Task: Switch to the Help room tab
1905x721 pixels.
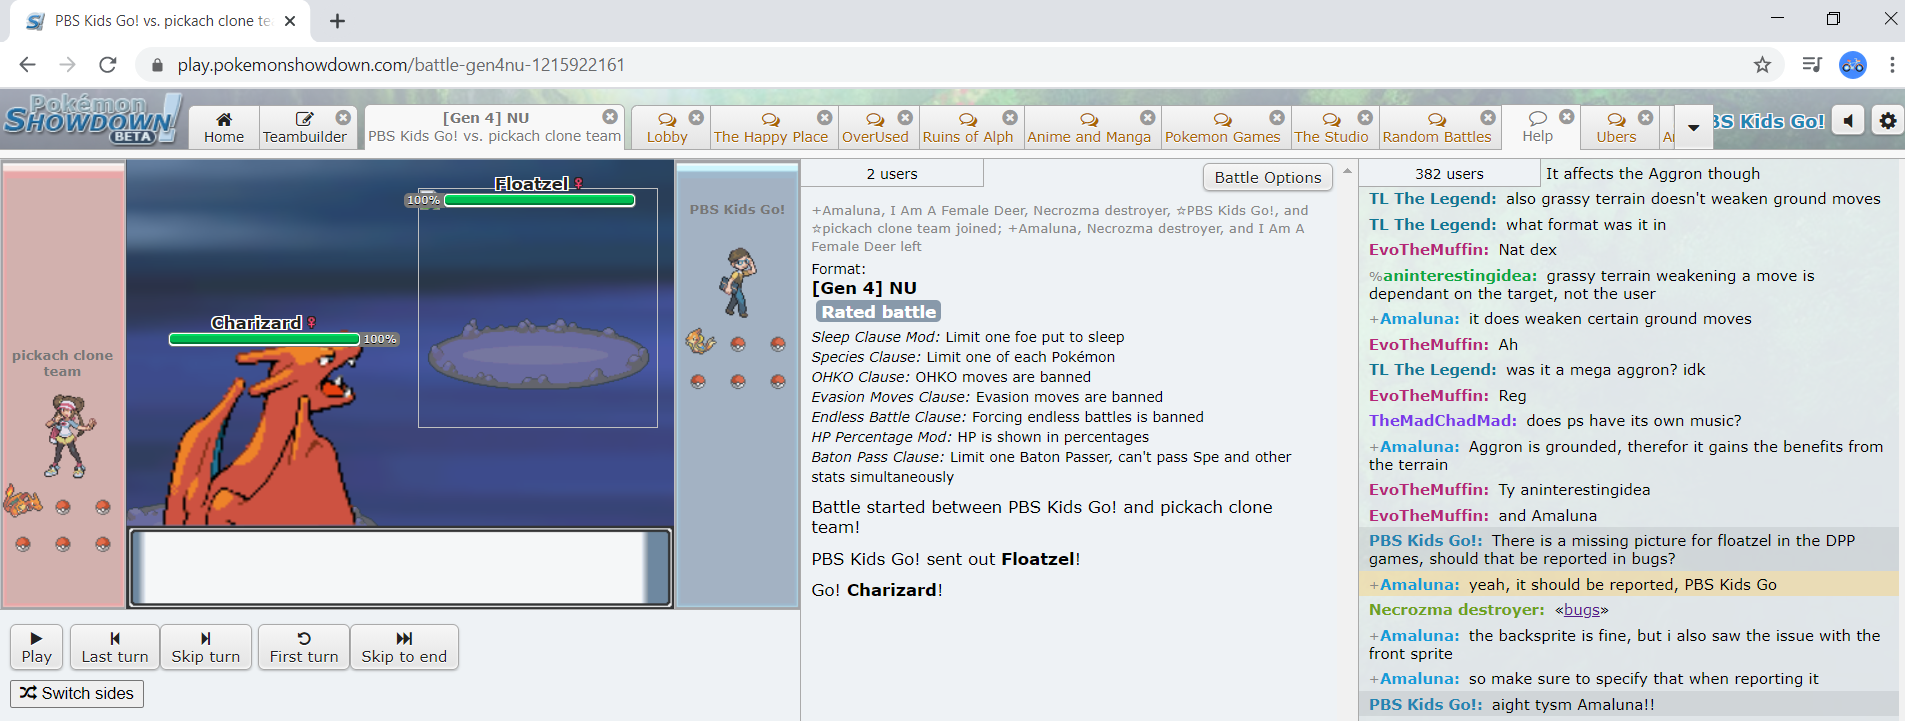Action: click(x=1538, y=128)
